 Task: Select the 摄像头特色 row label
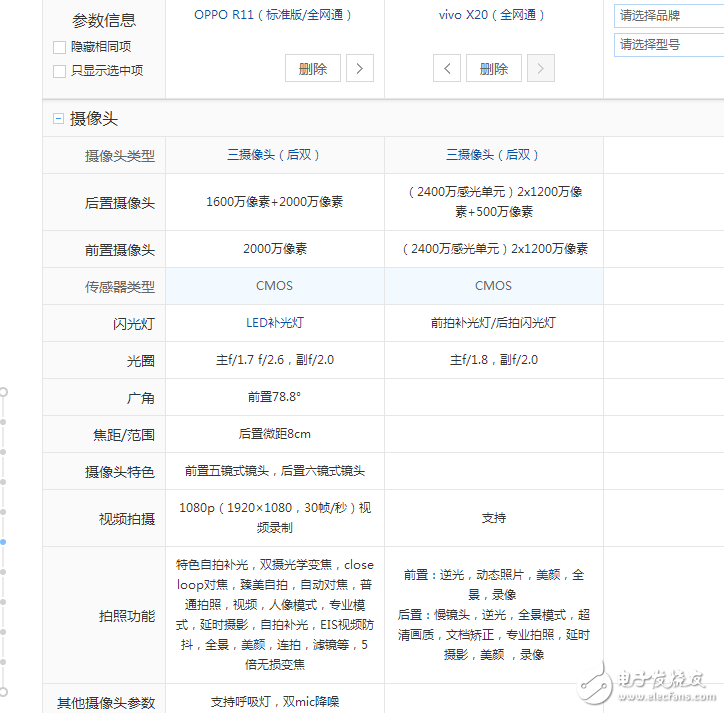(x=120, y=472)
